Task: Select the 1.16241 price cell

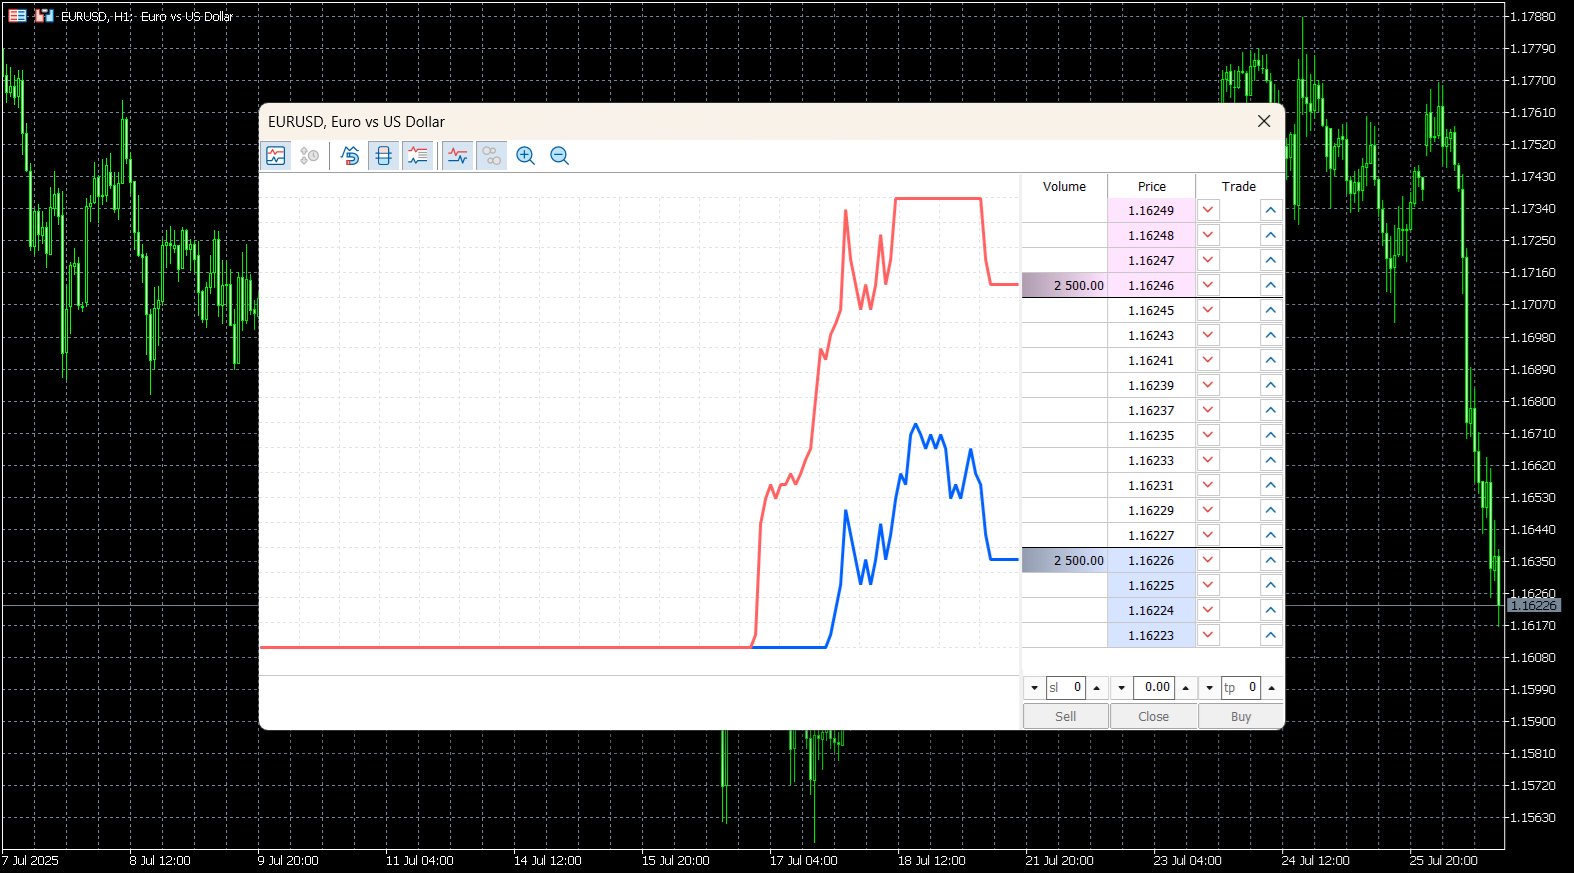Action: click(1151, 360)
